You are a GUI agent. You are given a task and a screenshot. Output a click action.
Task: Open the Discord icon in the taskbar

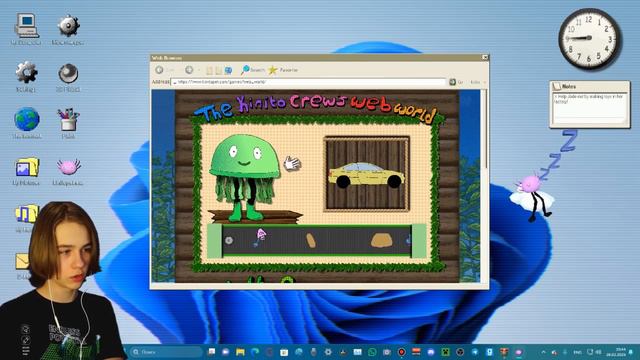(x=431, y=352)
